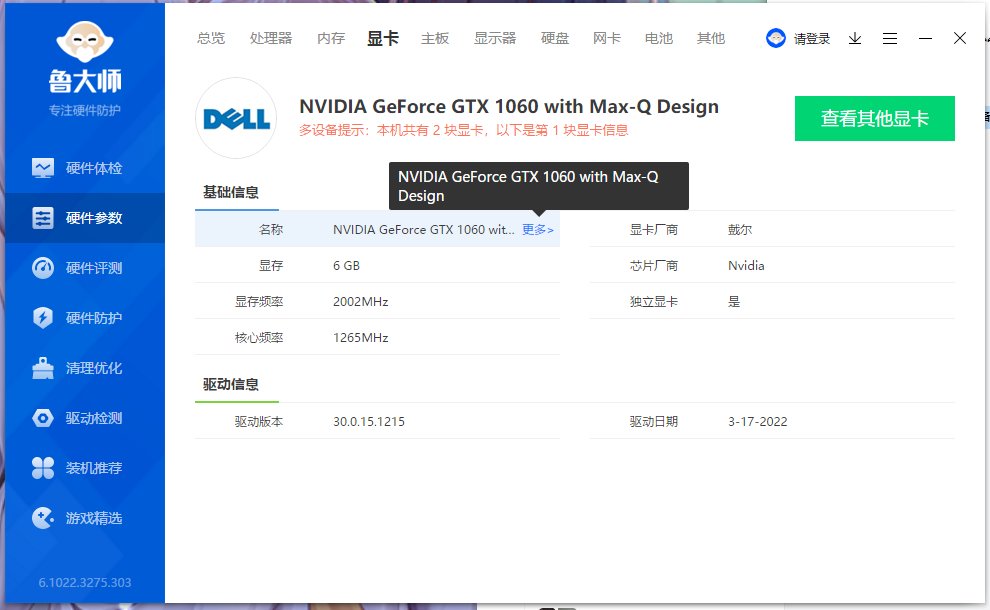Click the 独立显卡 value 是
This screenshot has height=610, width=990.
coord(734,302)
